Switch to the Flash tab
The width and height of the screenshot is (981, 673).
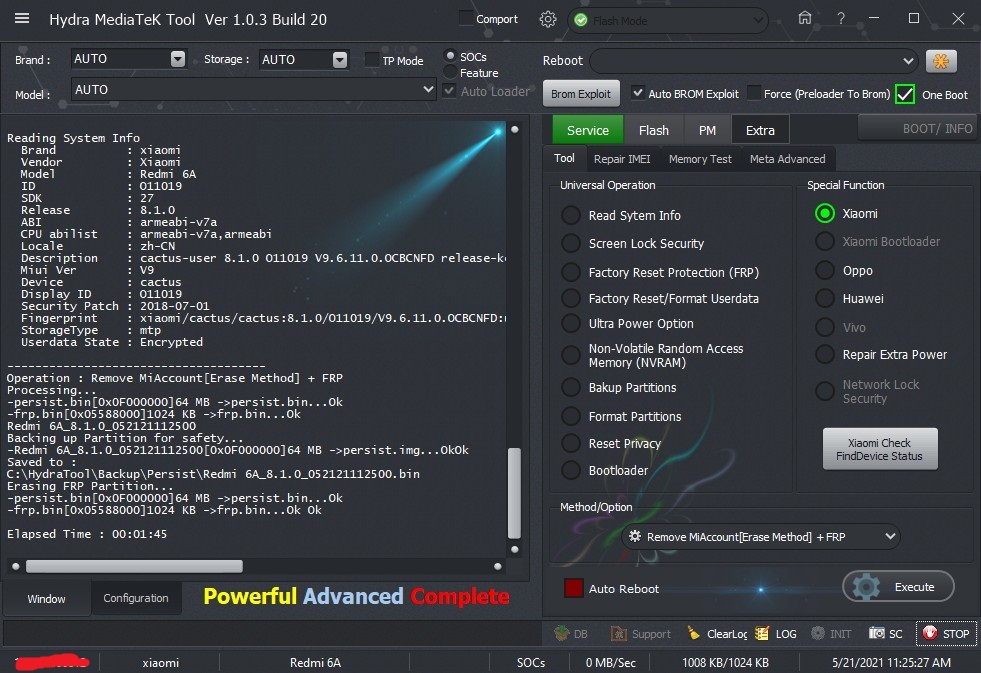click(654, 130)
